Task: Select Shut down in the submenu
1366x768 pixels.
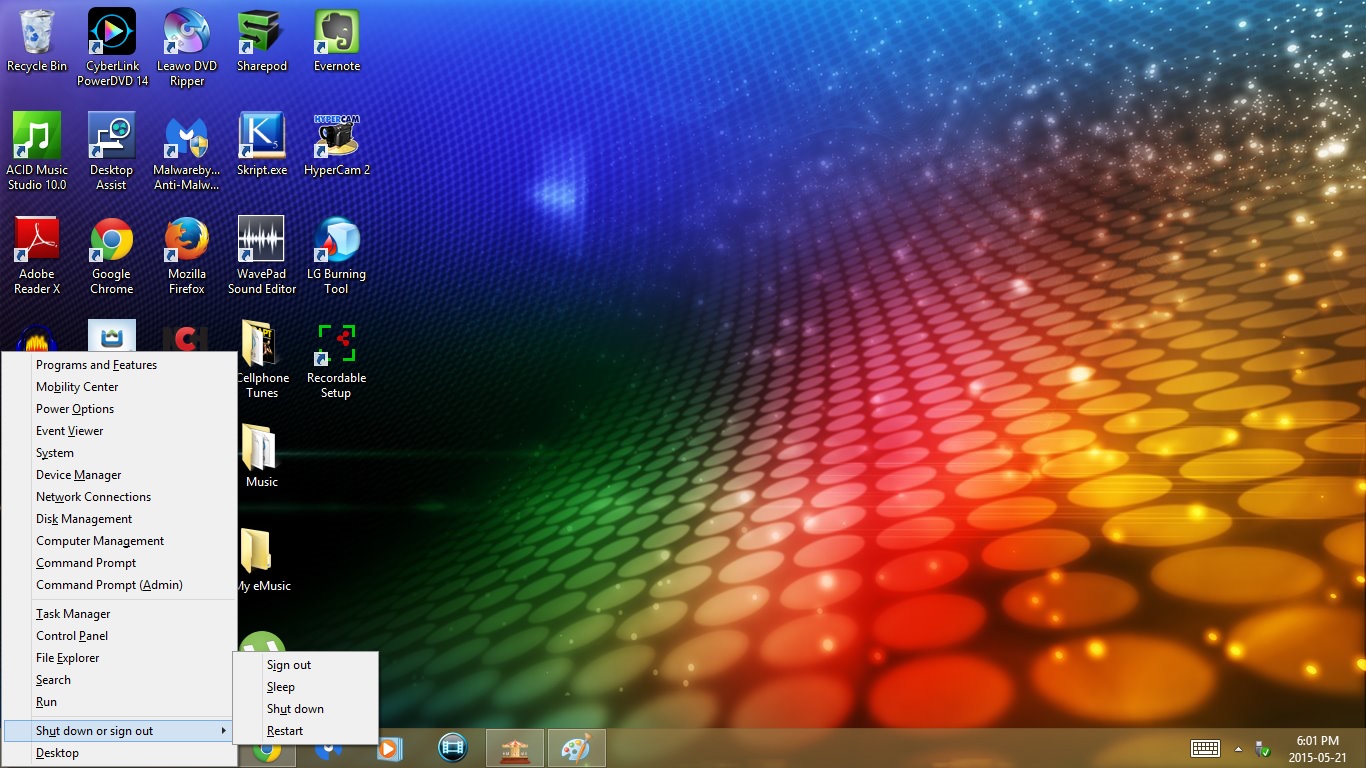Action: pyautogui.click(x=305, y=709)
